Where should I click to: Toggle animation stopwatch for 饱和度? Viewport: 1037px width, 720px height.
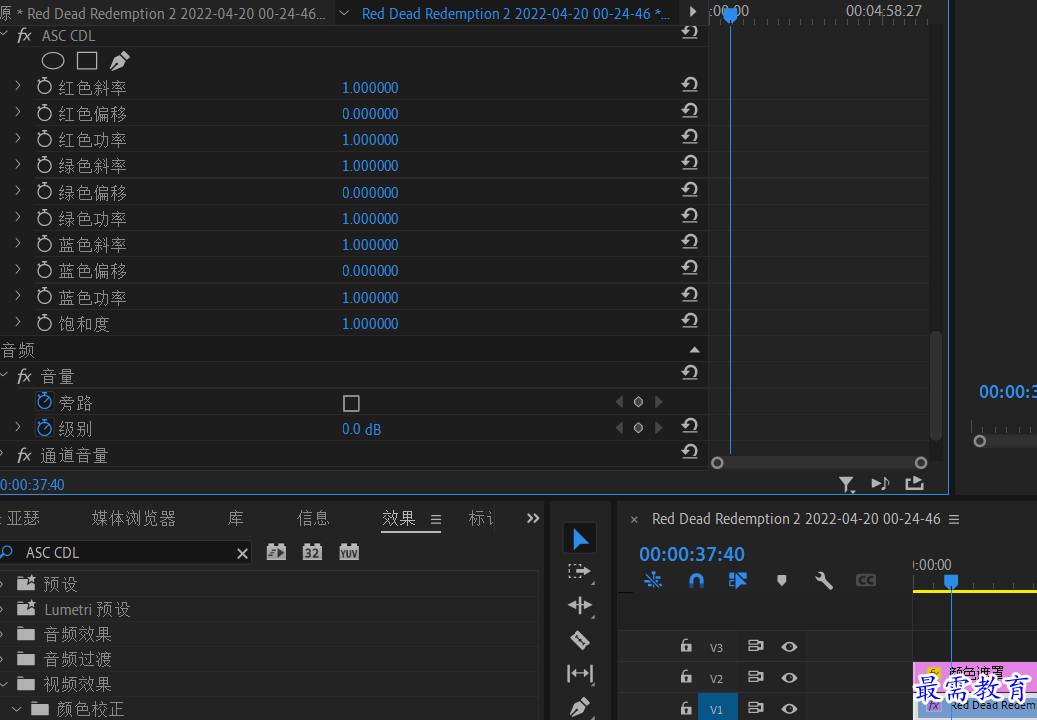(44, 323)
